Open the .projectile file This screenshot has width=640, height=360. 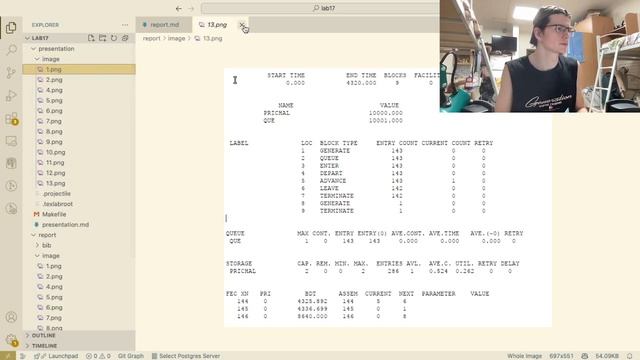click(79, 193)
